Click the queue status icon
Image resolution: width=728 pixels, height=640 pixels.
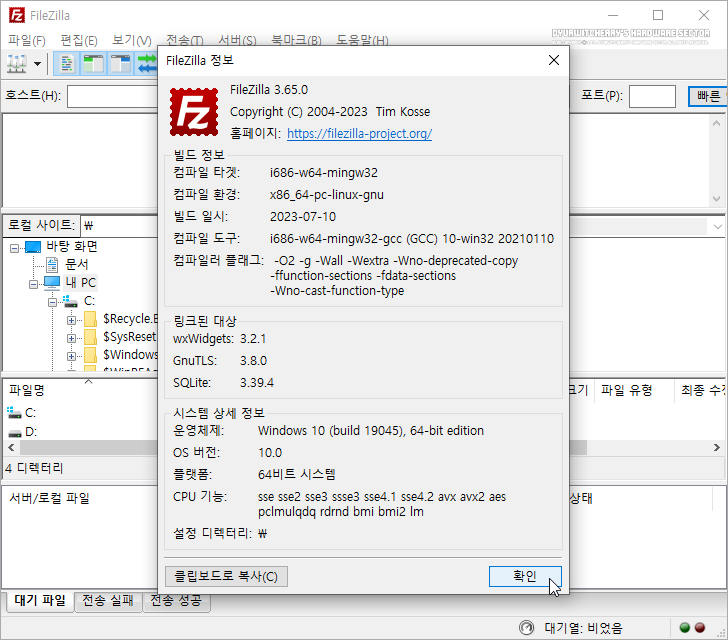(x=526, y=628)
